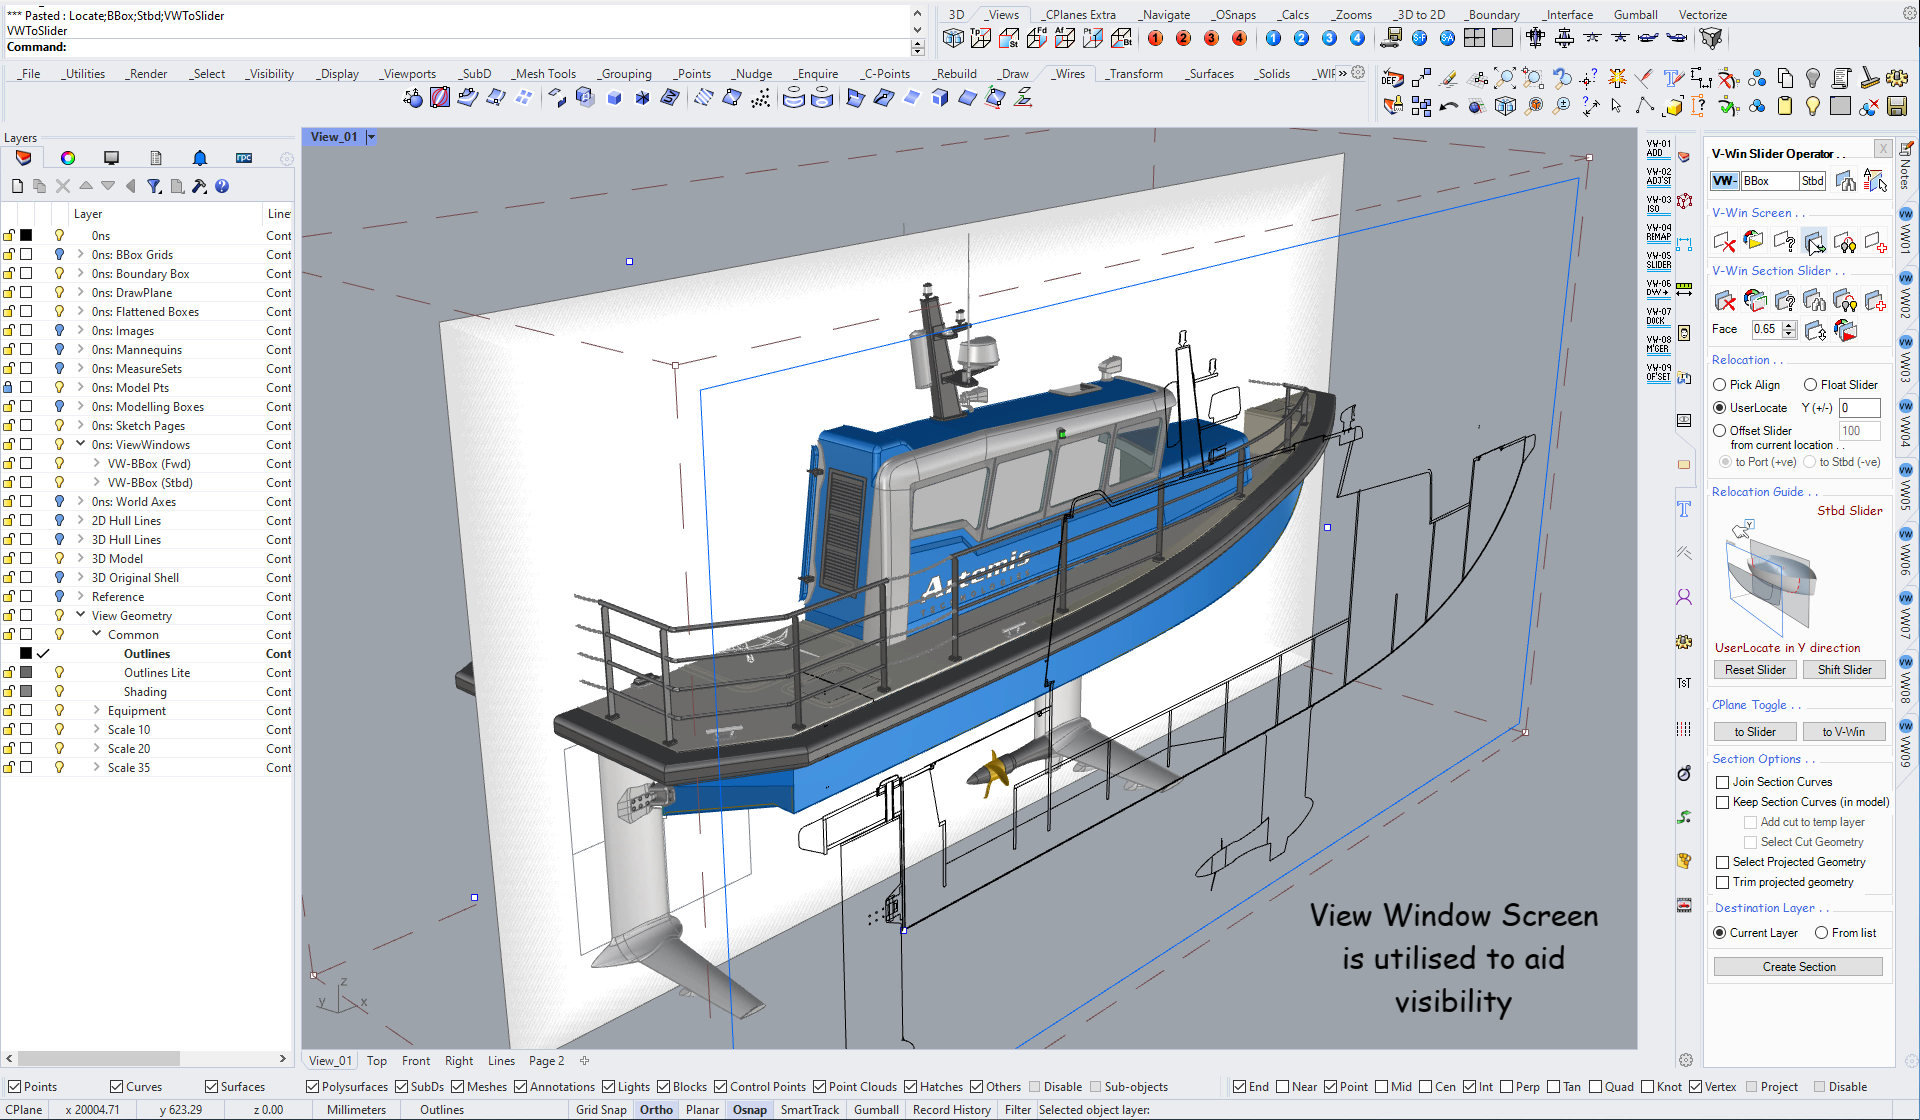The width and height of the screenshot is (1920, 1120).
Task: Enable the Join Section Curves checkbox
Action: (x=1723, y=782)
